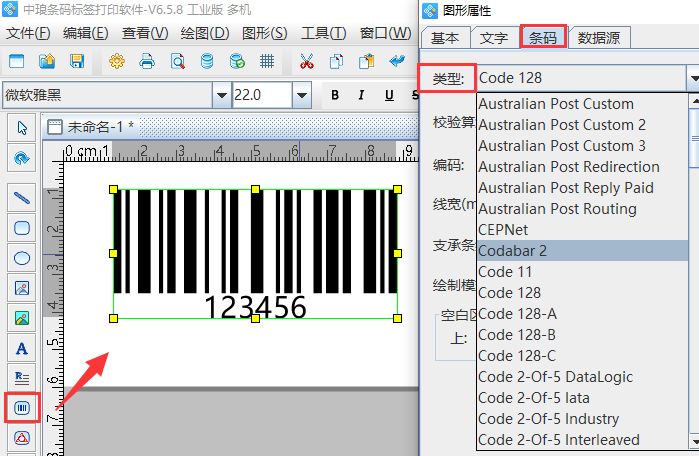Screen dimensions: 699x456
Task: Choose Code 2-Of-5 Iata
Action: (x=582, y=398)
